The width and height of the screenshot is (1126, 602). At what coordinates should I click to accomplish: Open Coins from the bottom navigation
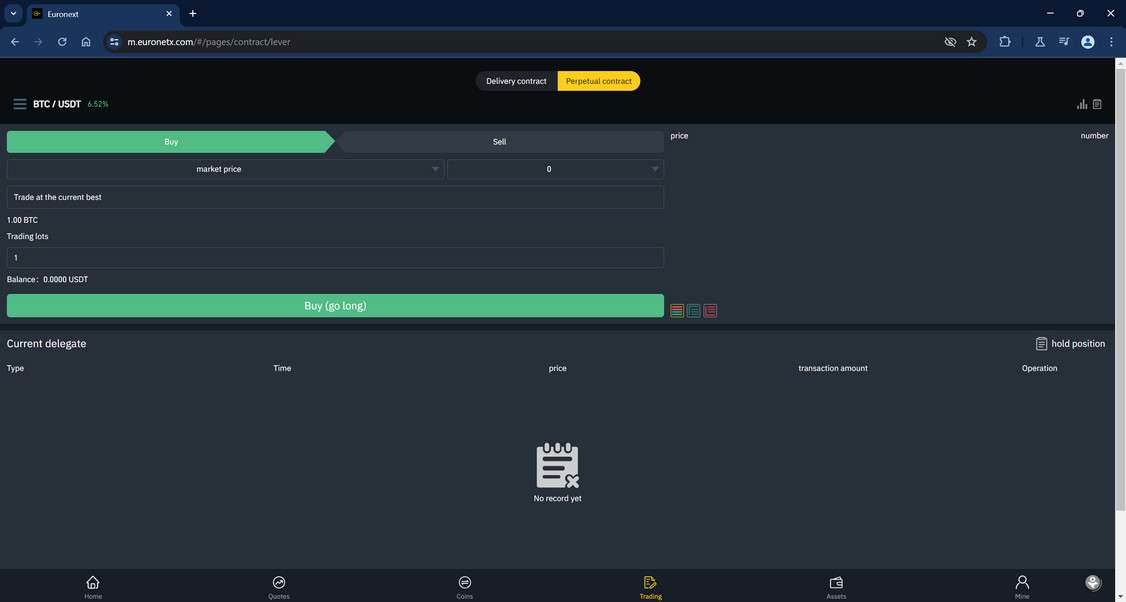pos(464,586)
